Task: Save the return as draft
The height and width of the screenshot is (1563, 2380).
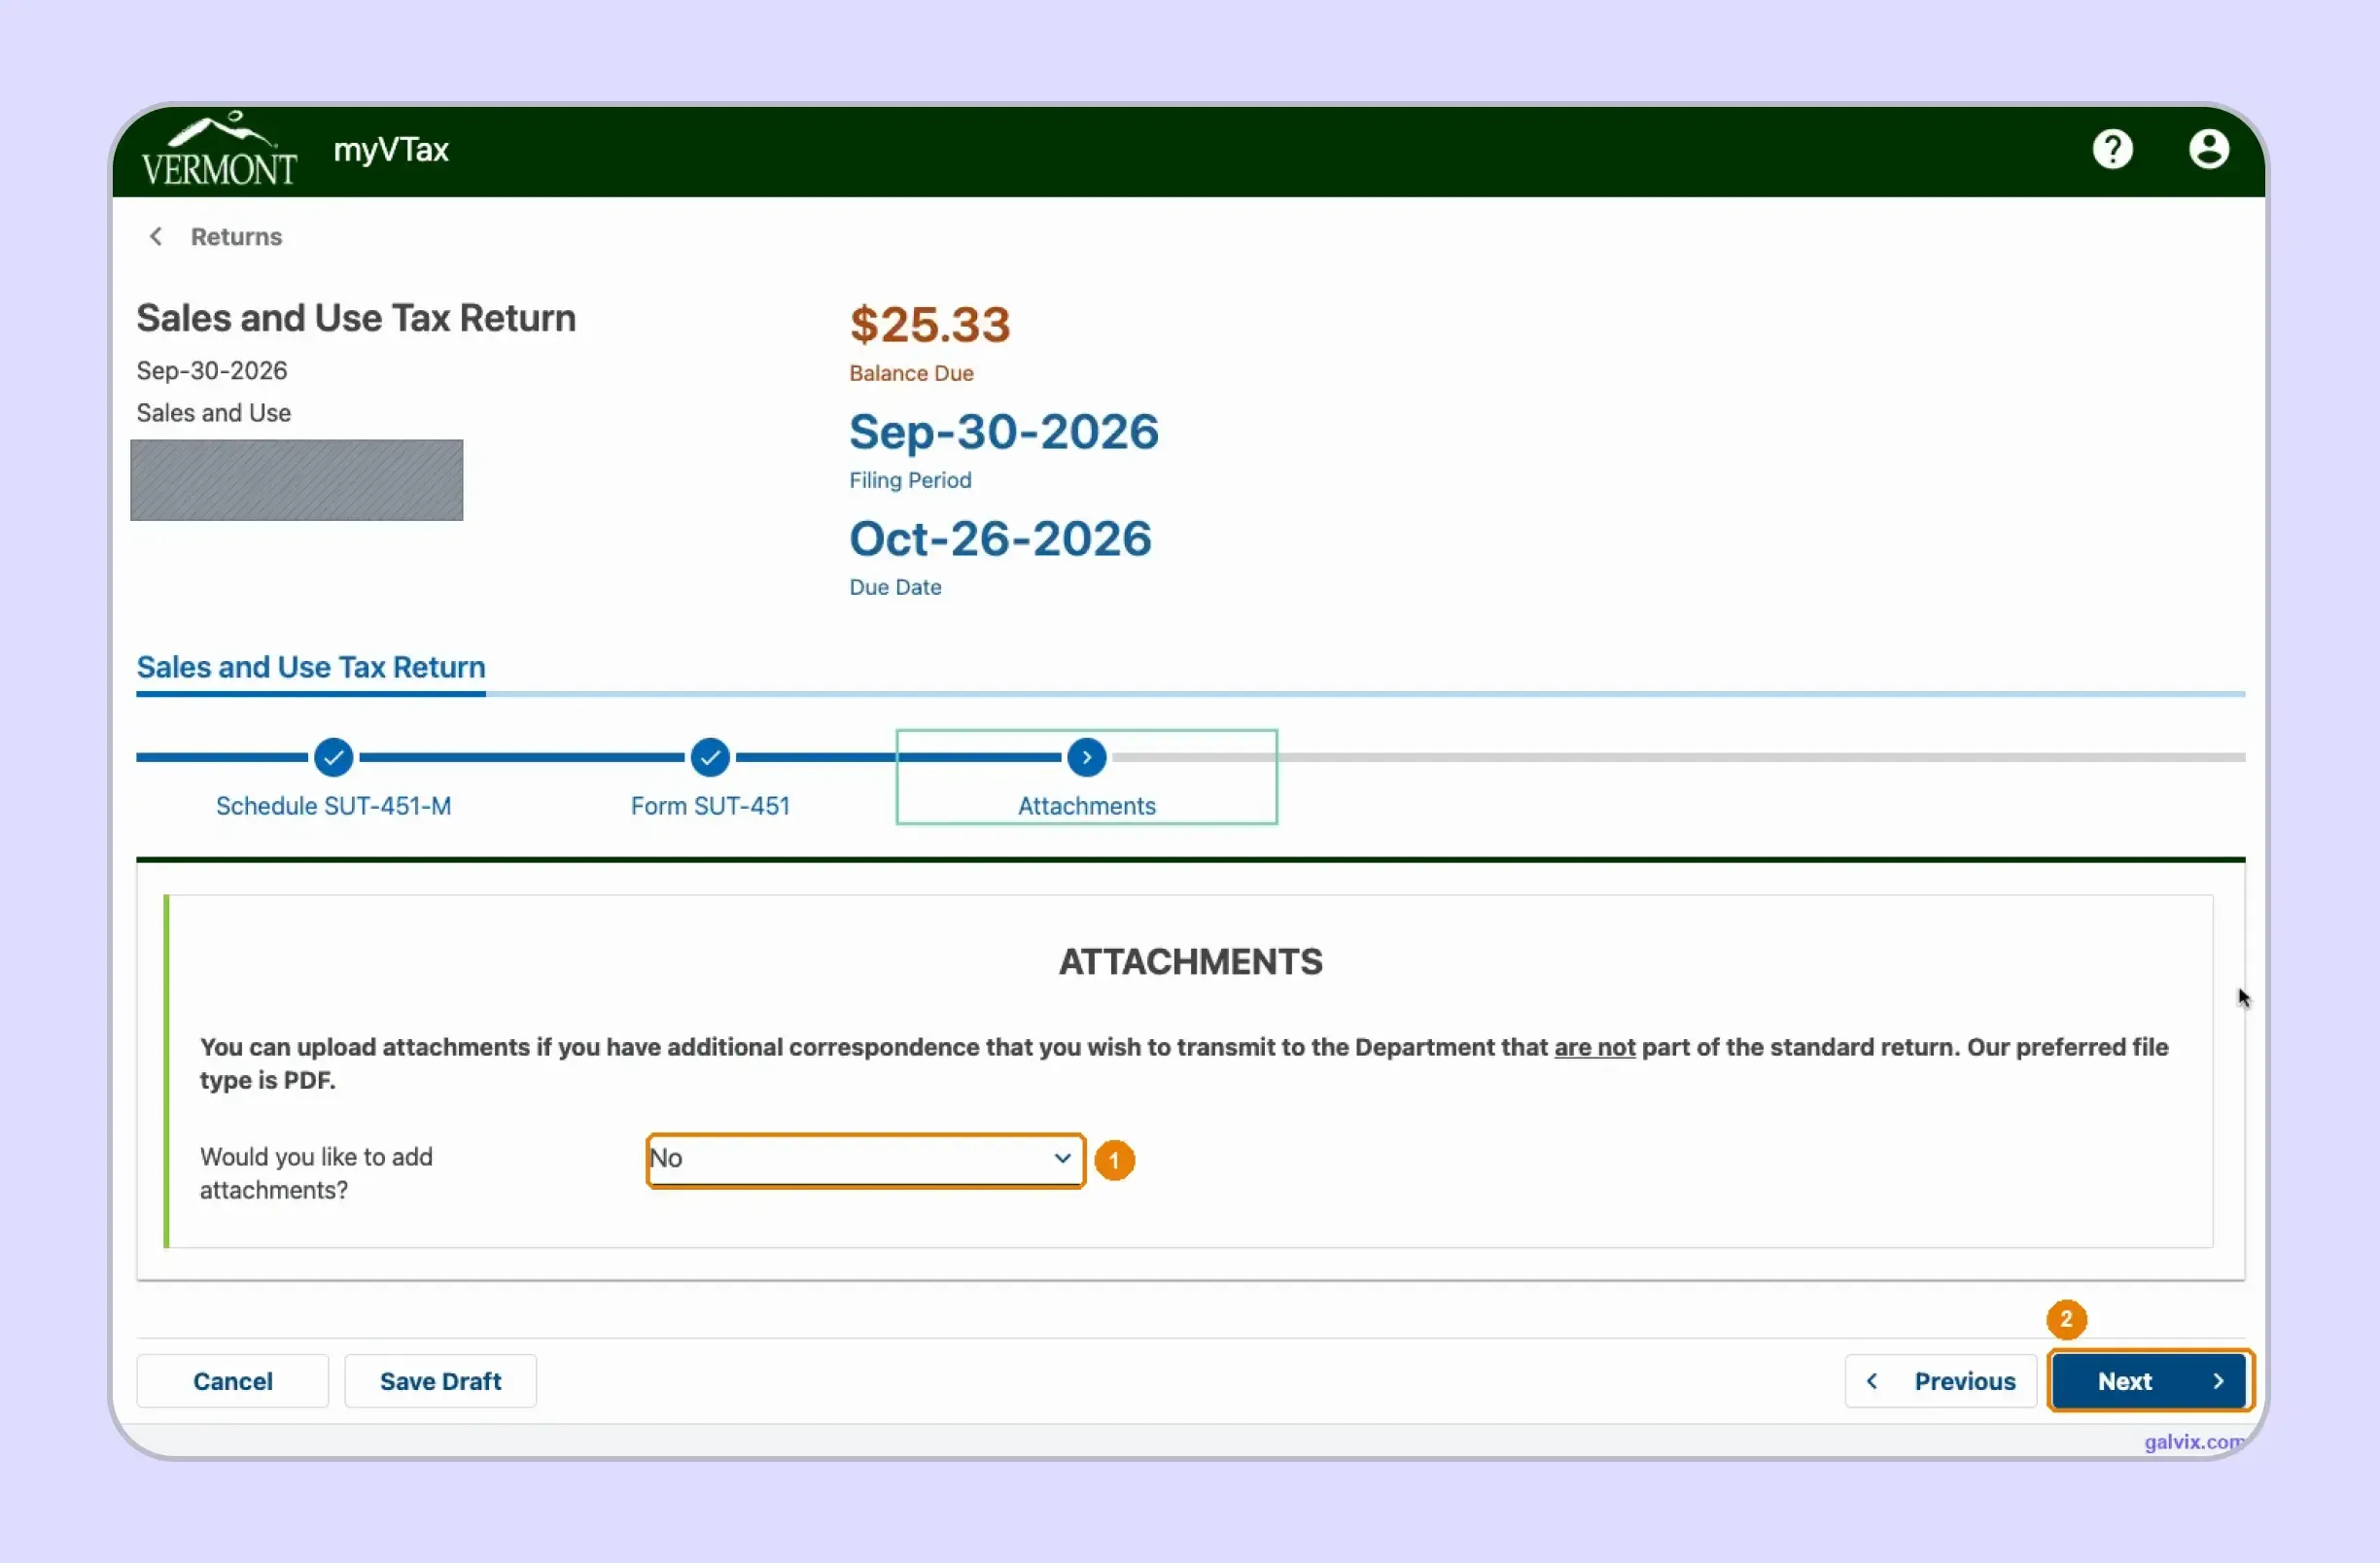Action: coord(440,1381)
